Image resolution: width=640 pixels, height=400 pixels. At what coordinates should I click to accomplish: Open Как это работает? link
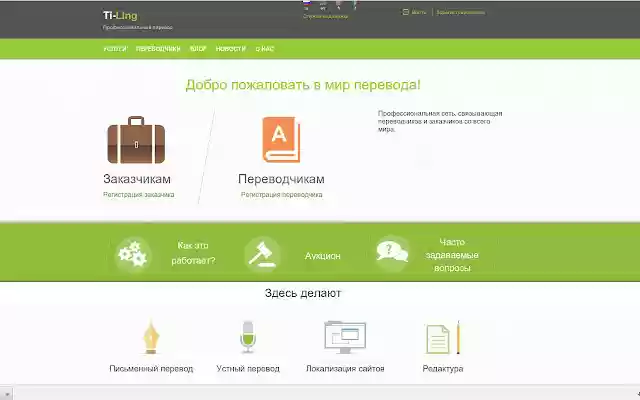click(193, 253)
